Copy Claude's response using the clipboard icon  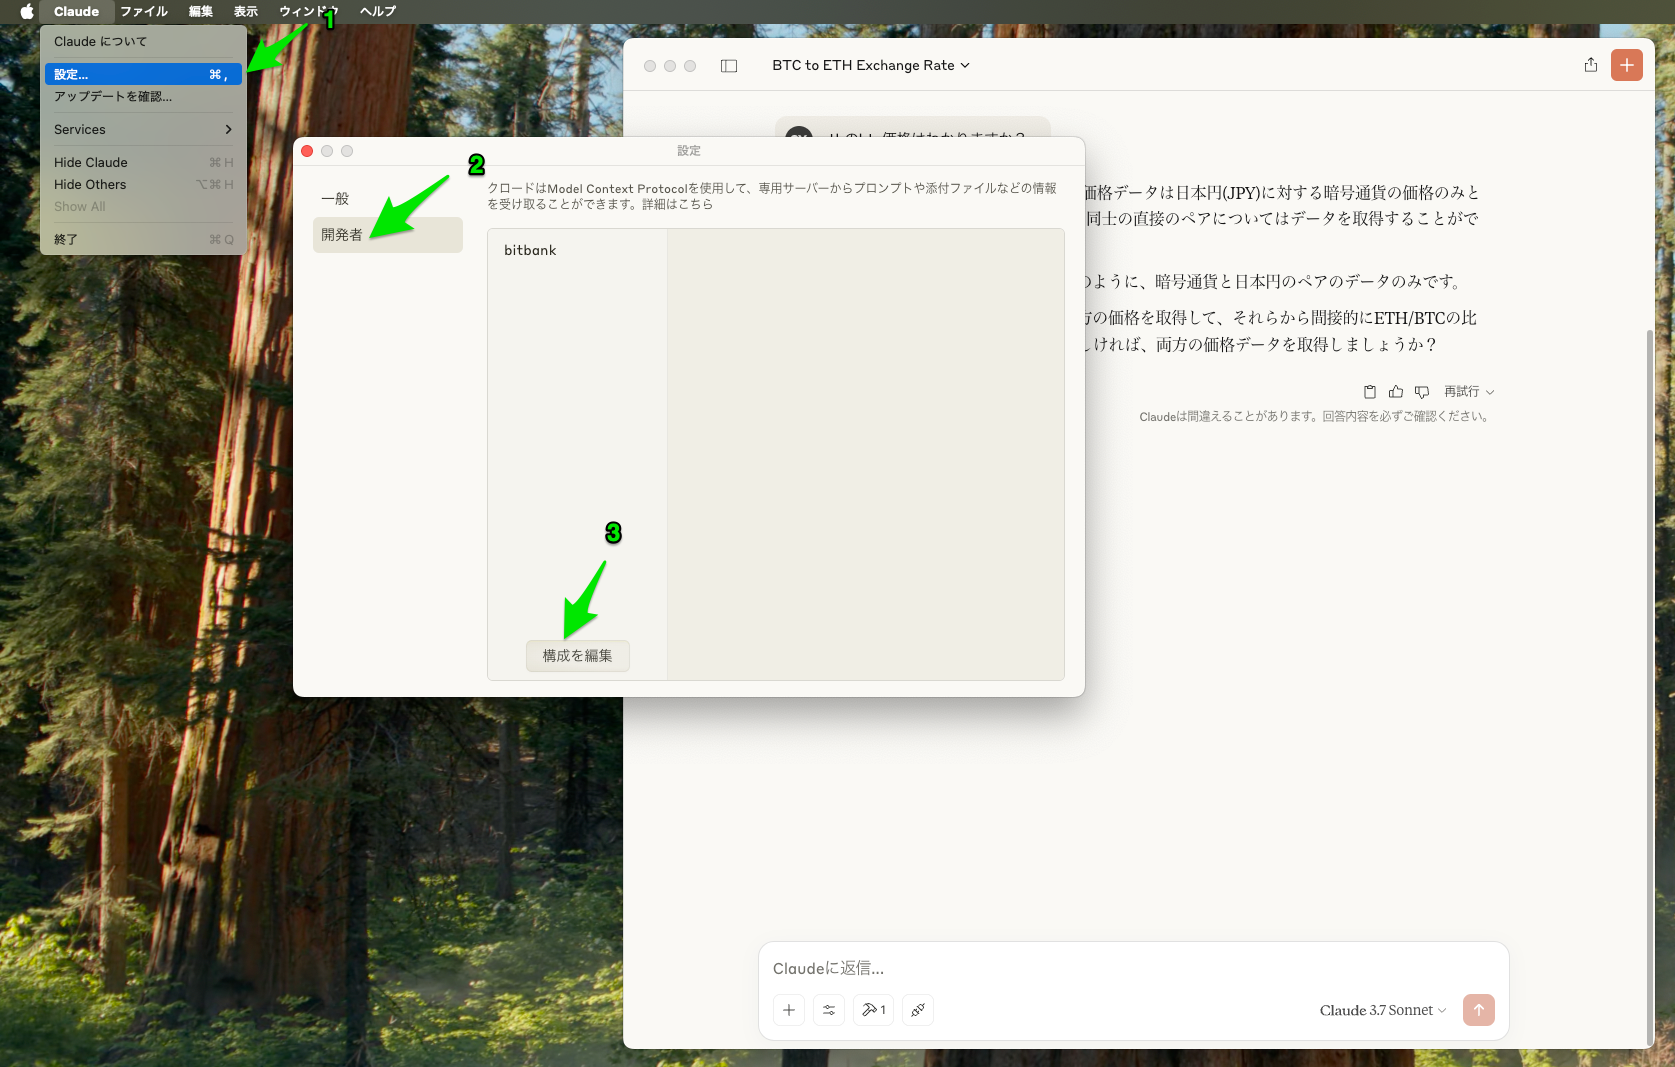[1369, 391]
